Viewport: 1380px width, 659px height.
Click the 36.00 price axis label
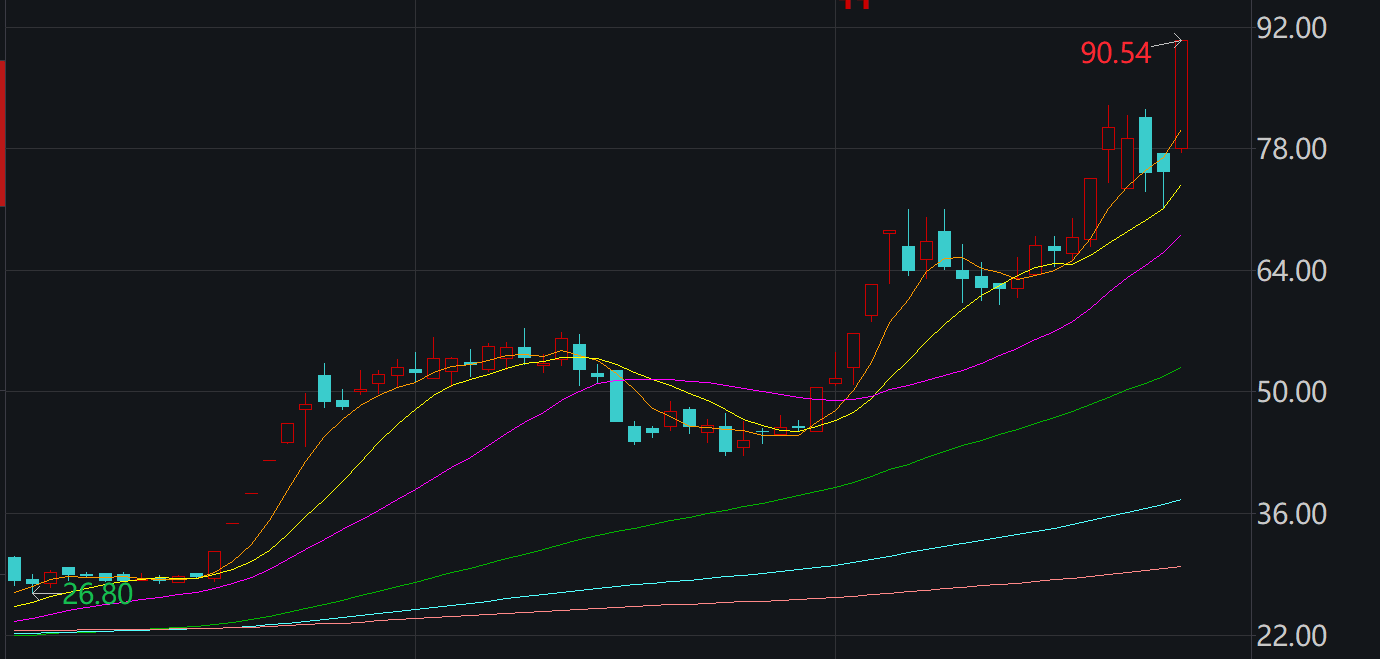(x=1290, y=514)
